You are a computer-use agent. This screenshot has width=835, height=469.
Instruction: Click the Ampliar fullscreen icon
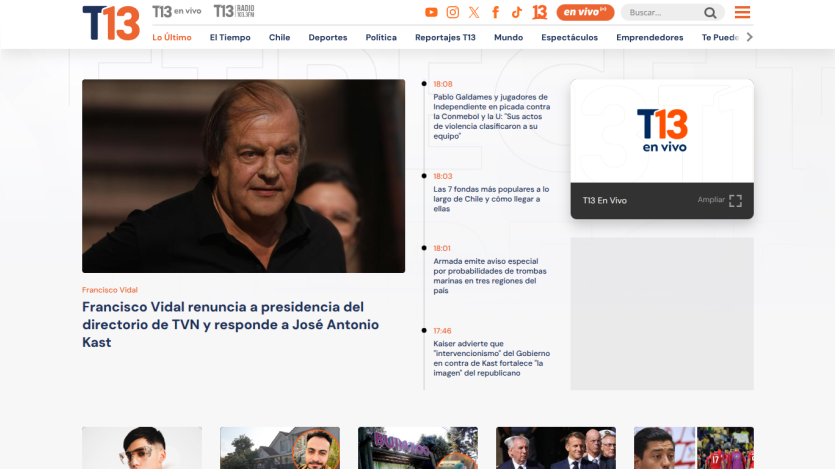pyautogui.click(x=735, y=201)
